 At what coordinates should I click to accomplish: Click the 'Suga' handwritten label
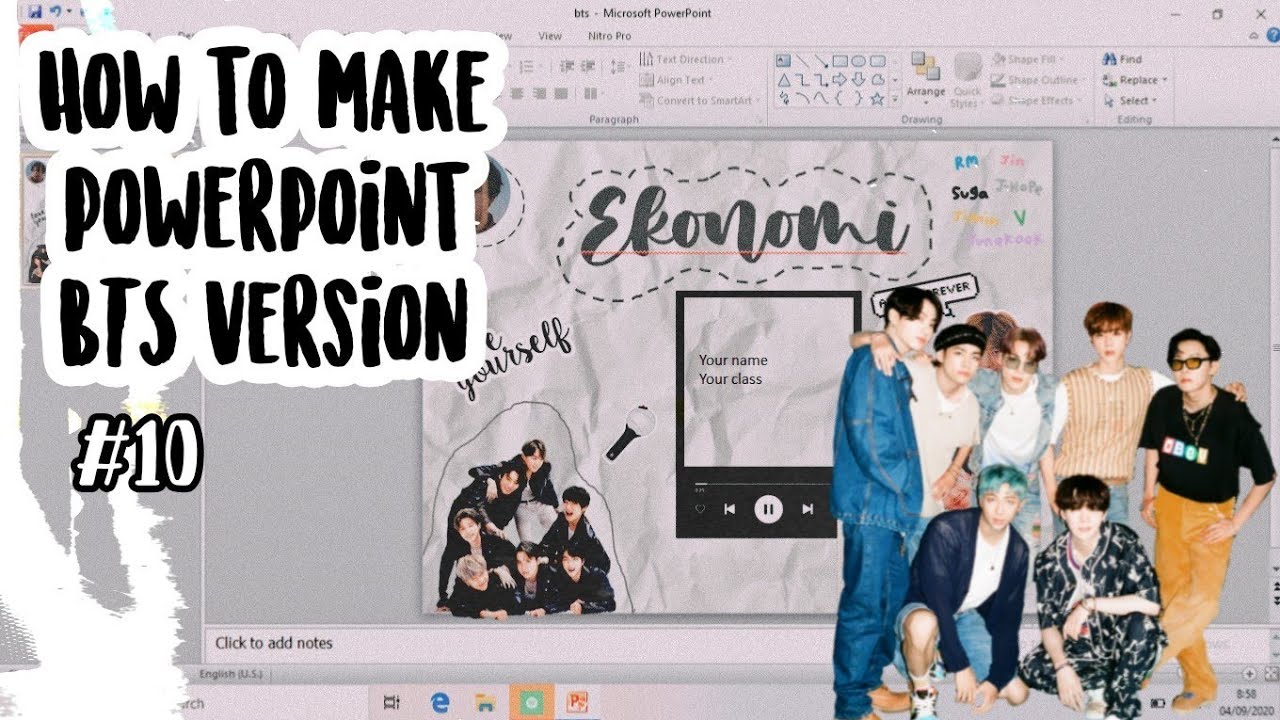[970, 192]
